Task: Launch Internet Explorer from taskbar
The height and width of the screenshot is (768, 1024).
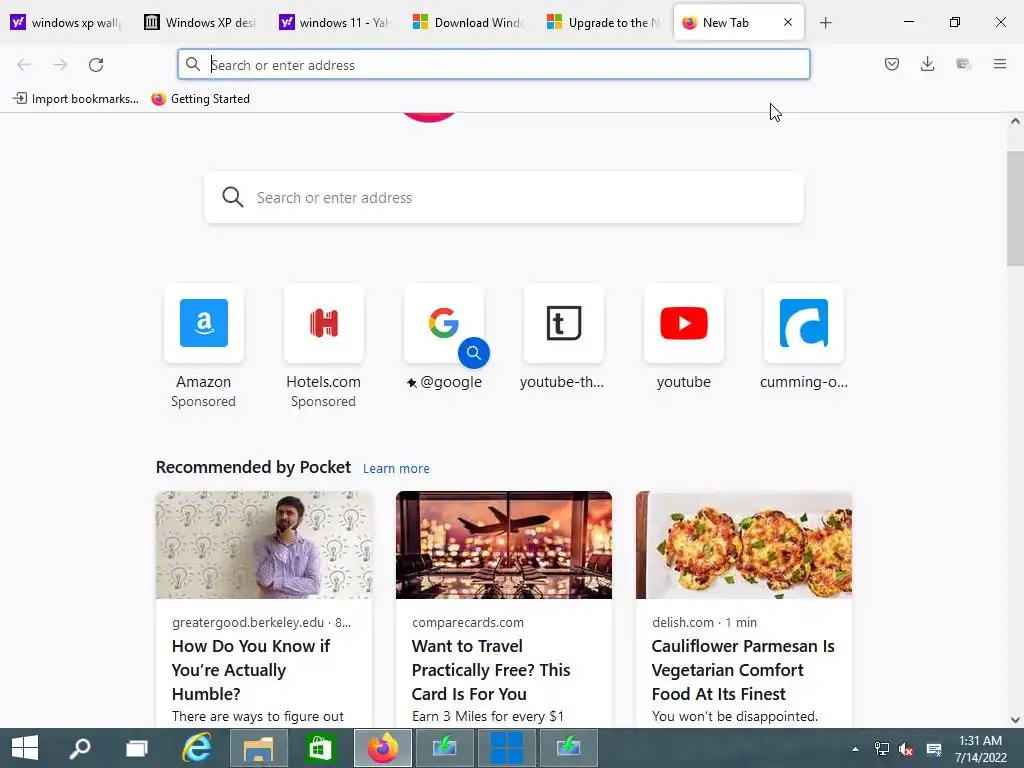Action: click(197, 748)
